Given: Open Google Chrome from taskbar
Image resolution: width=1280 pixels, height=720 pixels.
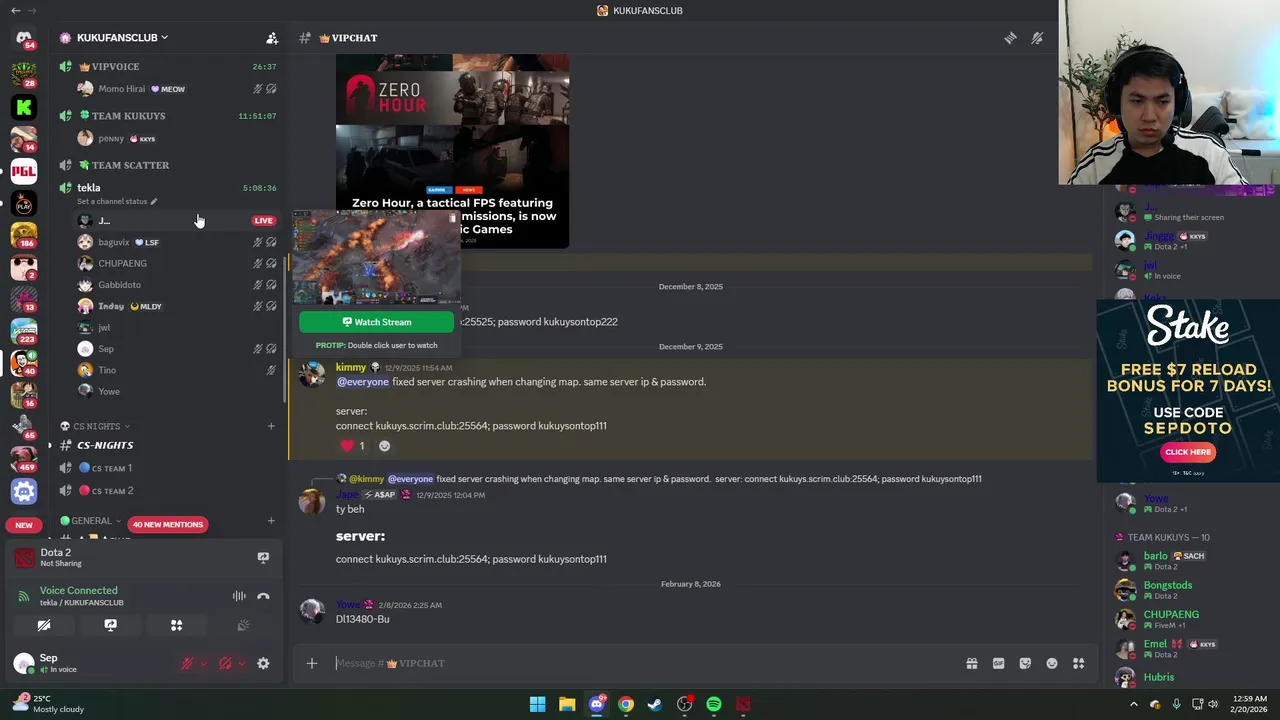Looking at the screenshot, I should click(x=625, y=704).
